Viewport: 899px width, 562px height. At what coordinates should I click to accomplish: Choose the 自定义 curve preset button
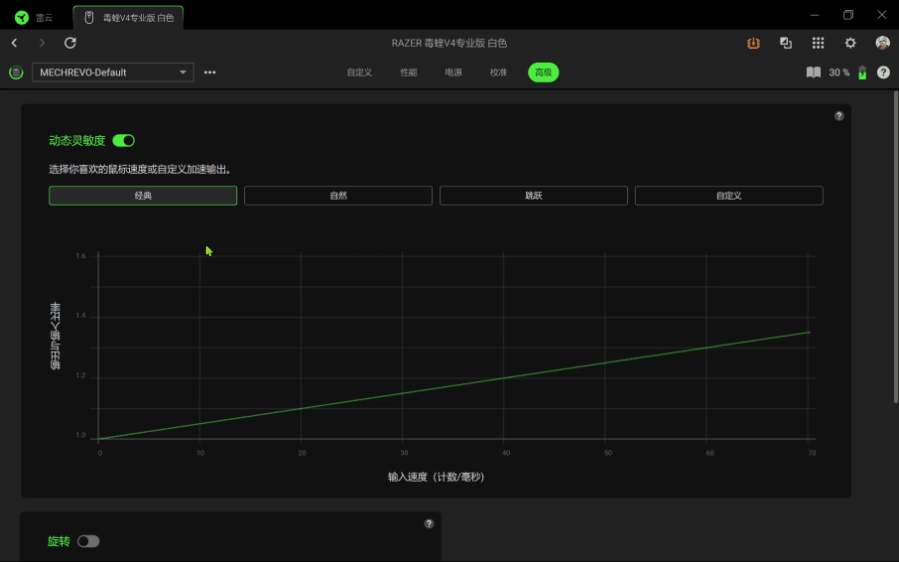tap(729, 196)
